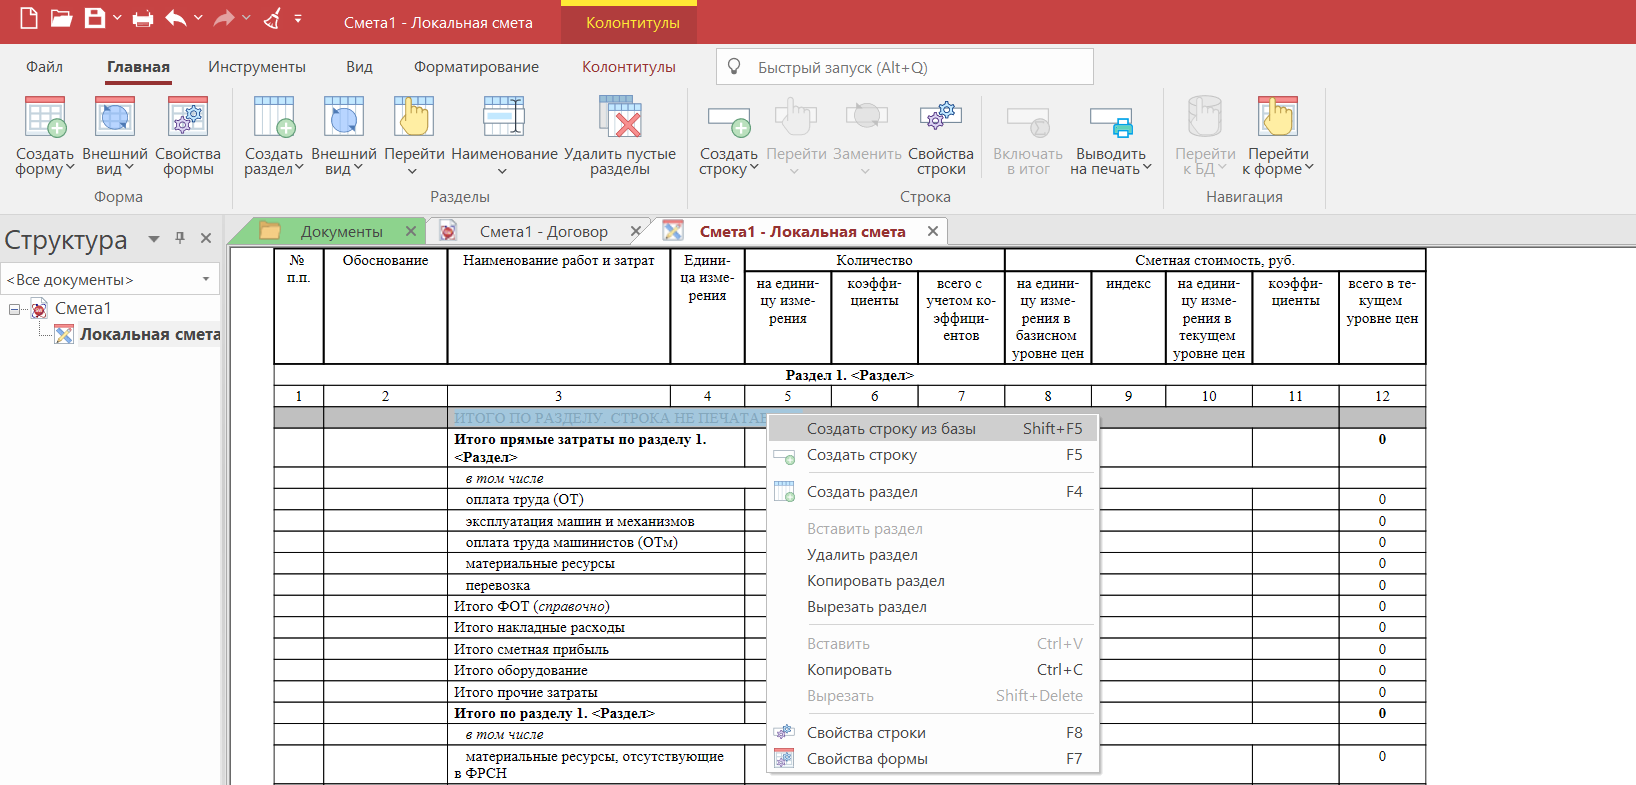Choose Свойства формы F7 in context menu
The image size is (1636, 785).
[933, 759]
